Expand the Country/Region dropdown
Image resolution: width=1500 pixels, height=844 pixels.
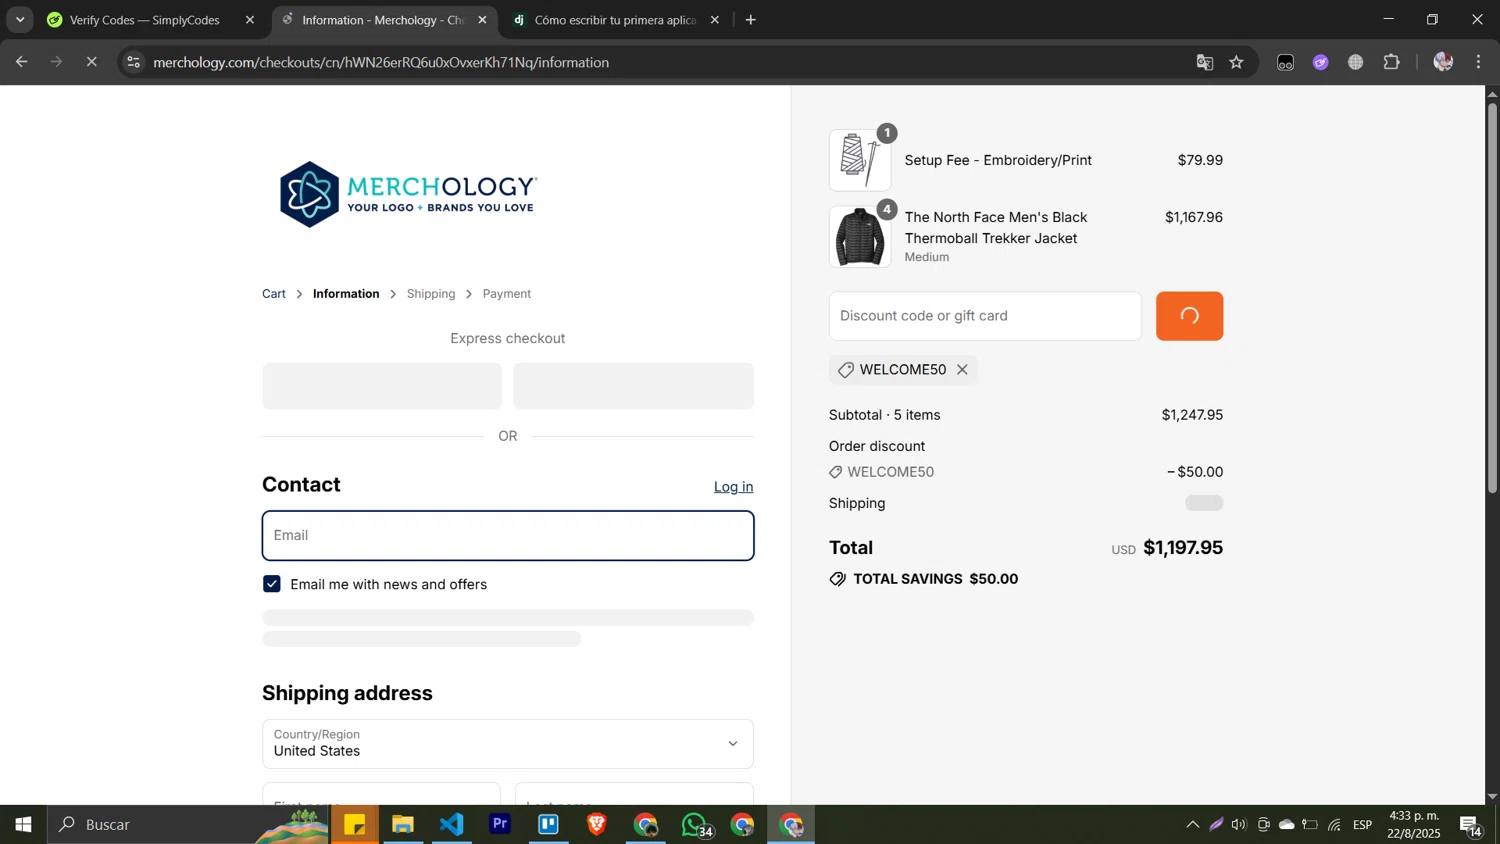click(508, 743)
